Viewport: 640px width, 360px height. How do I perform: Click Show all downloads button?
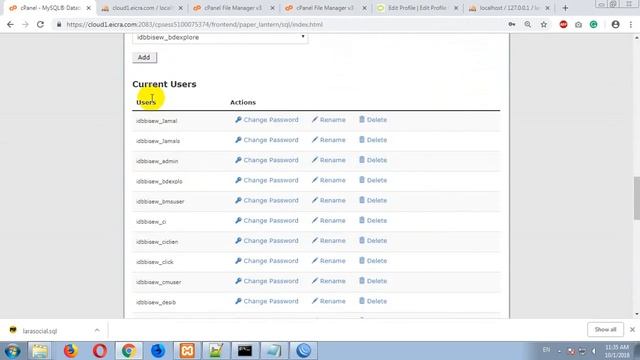(x=605, y=329)
